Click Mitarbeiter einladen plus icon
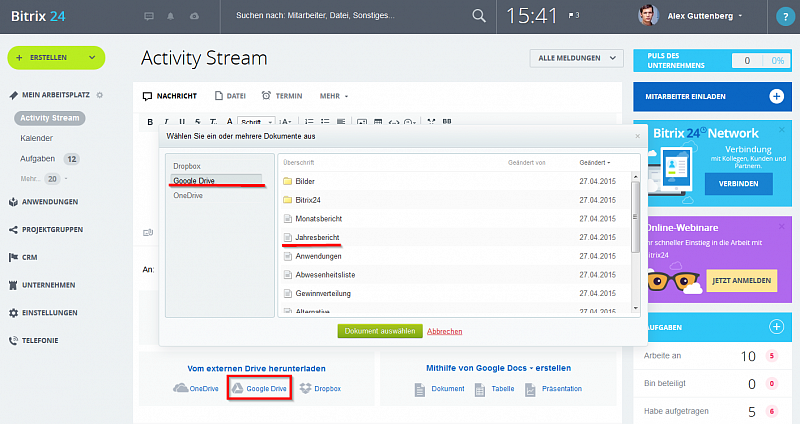This screenshot has height=424, width=800. tap(777, 96)
